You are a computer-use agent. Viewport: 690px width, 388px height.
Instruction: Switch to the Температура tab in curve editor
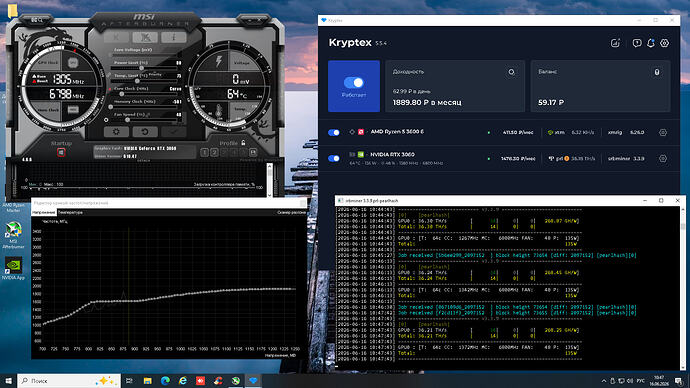[70, 212]
